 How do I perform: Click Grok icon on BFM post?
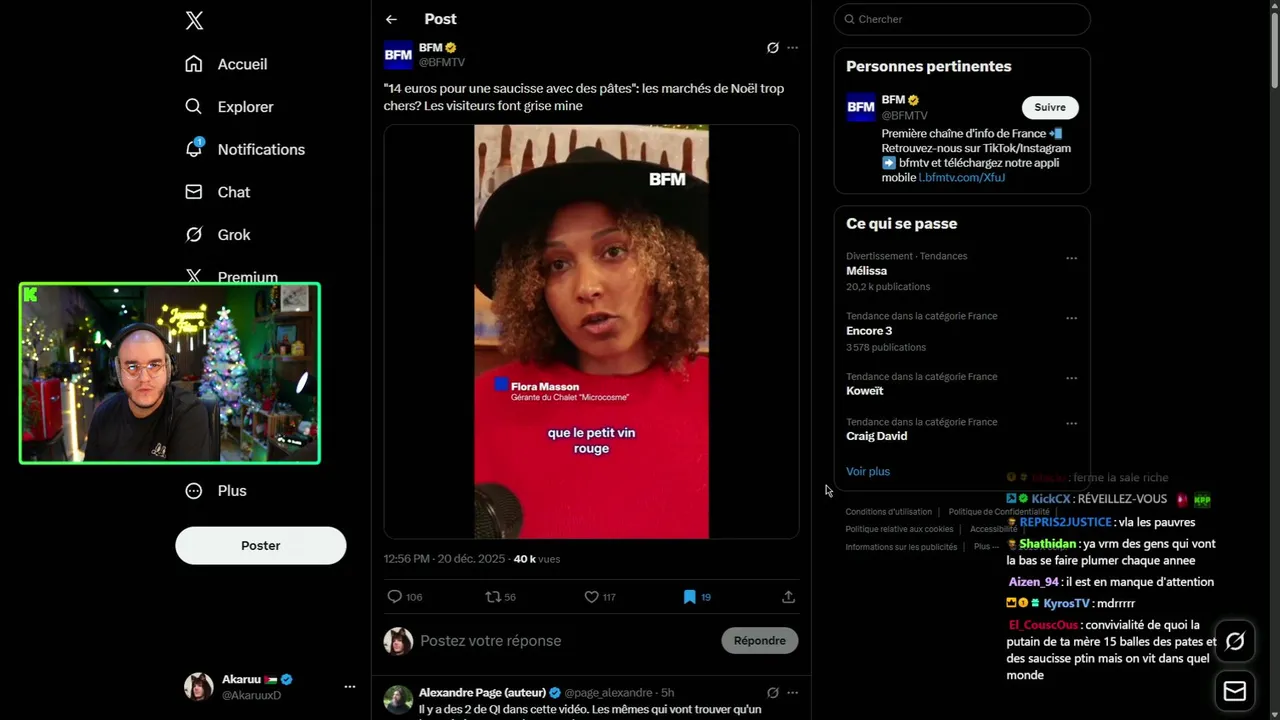[772, 48]
